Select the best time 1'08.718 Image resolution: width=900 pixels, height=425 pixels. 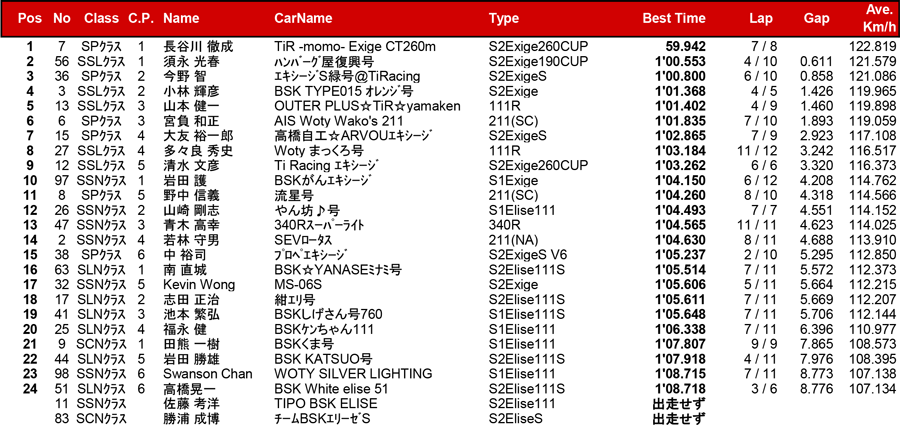point(679,388)
